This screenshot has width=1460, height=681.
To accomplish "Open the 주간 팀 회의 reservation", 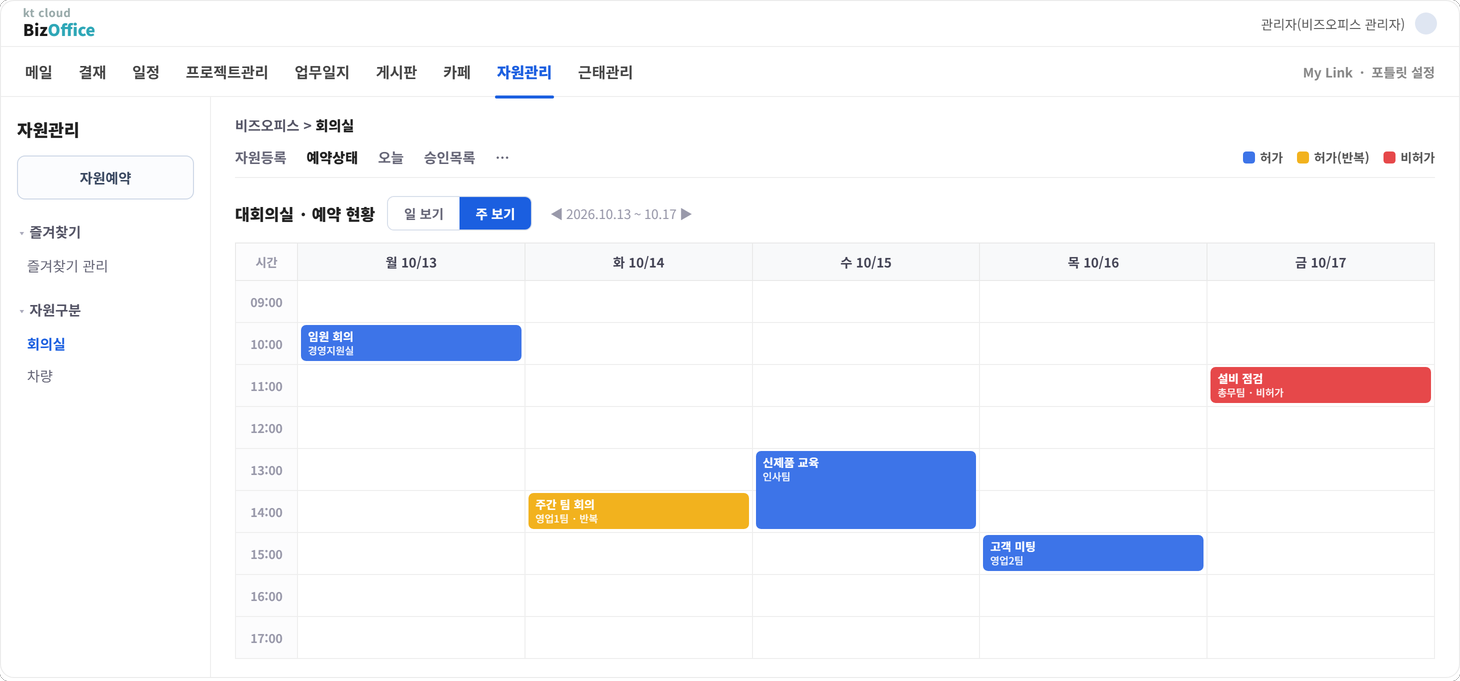I will point(638,511).
